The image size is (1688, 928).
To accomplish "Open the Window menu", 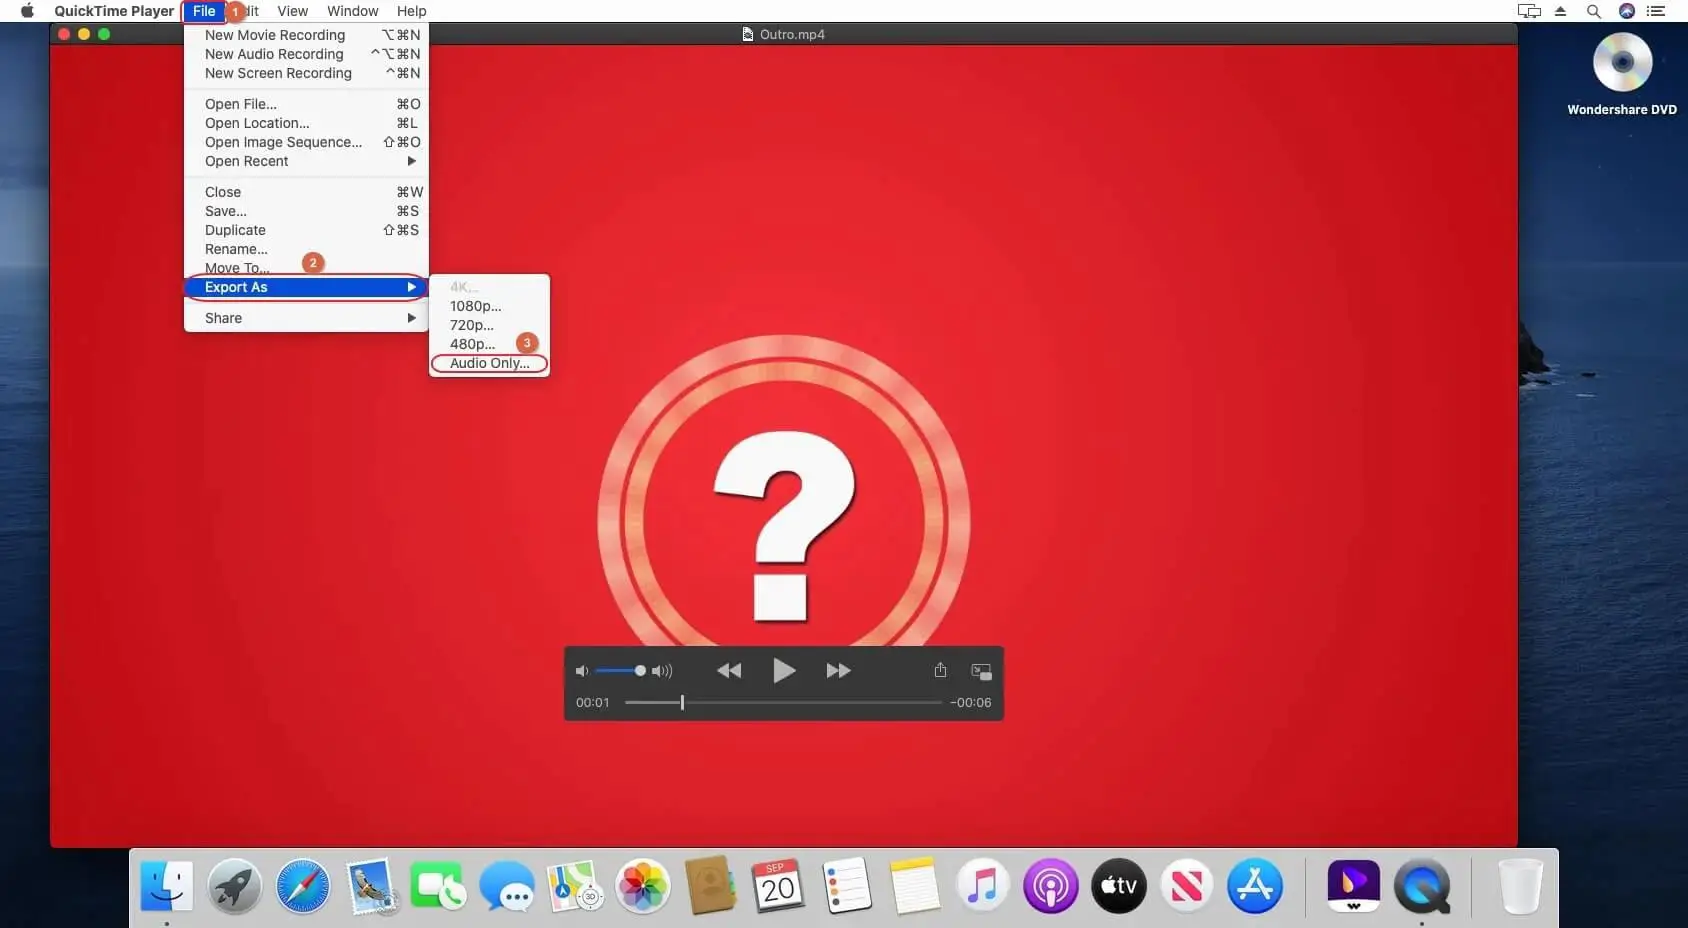I will point(352,11).
